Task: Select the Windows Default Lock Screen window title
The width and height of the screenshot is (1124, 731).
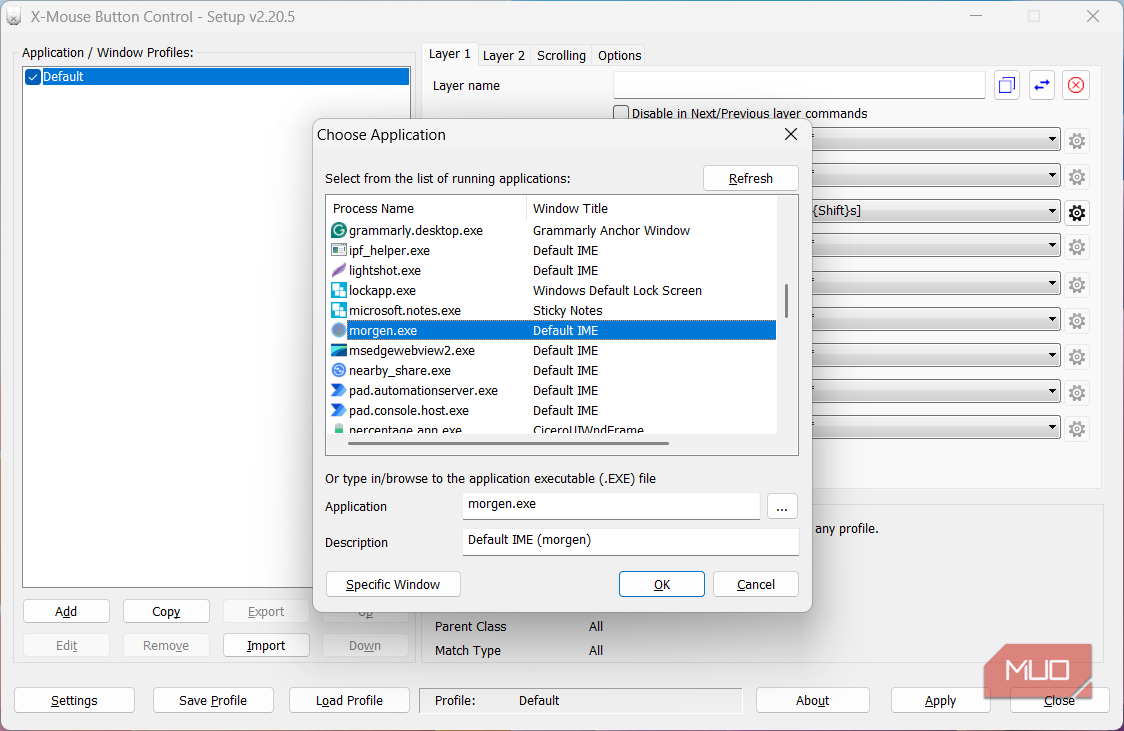Action: [x=617, y=290]
